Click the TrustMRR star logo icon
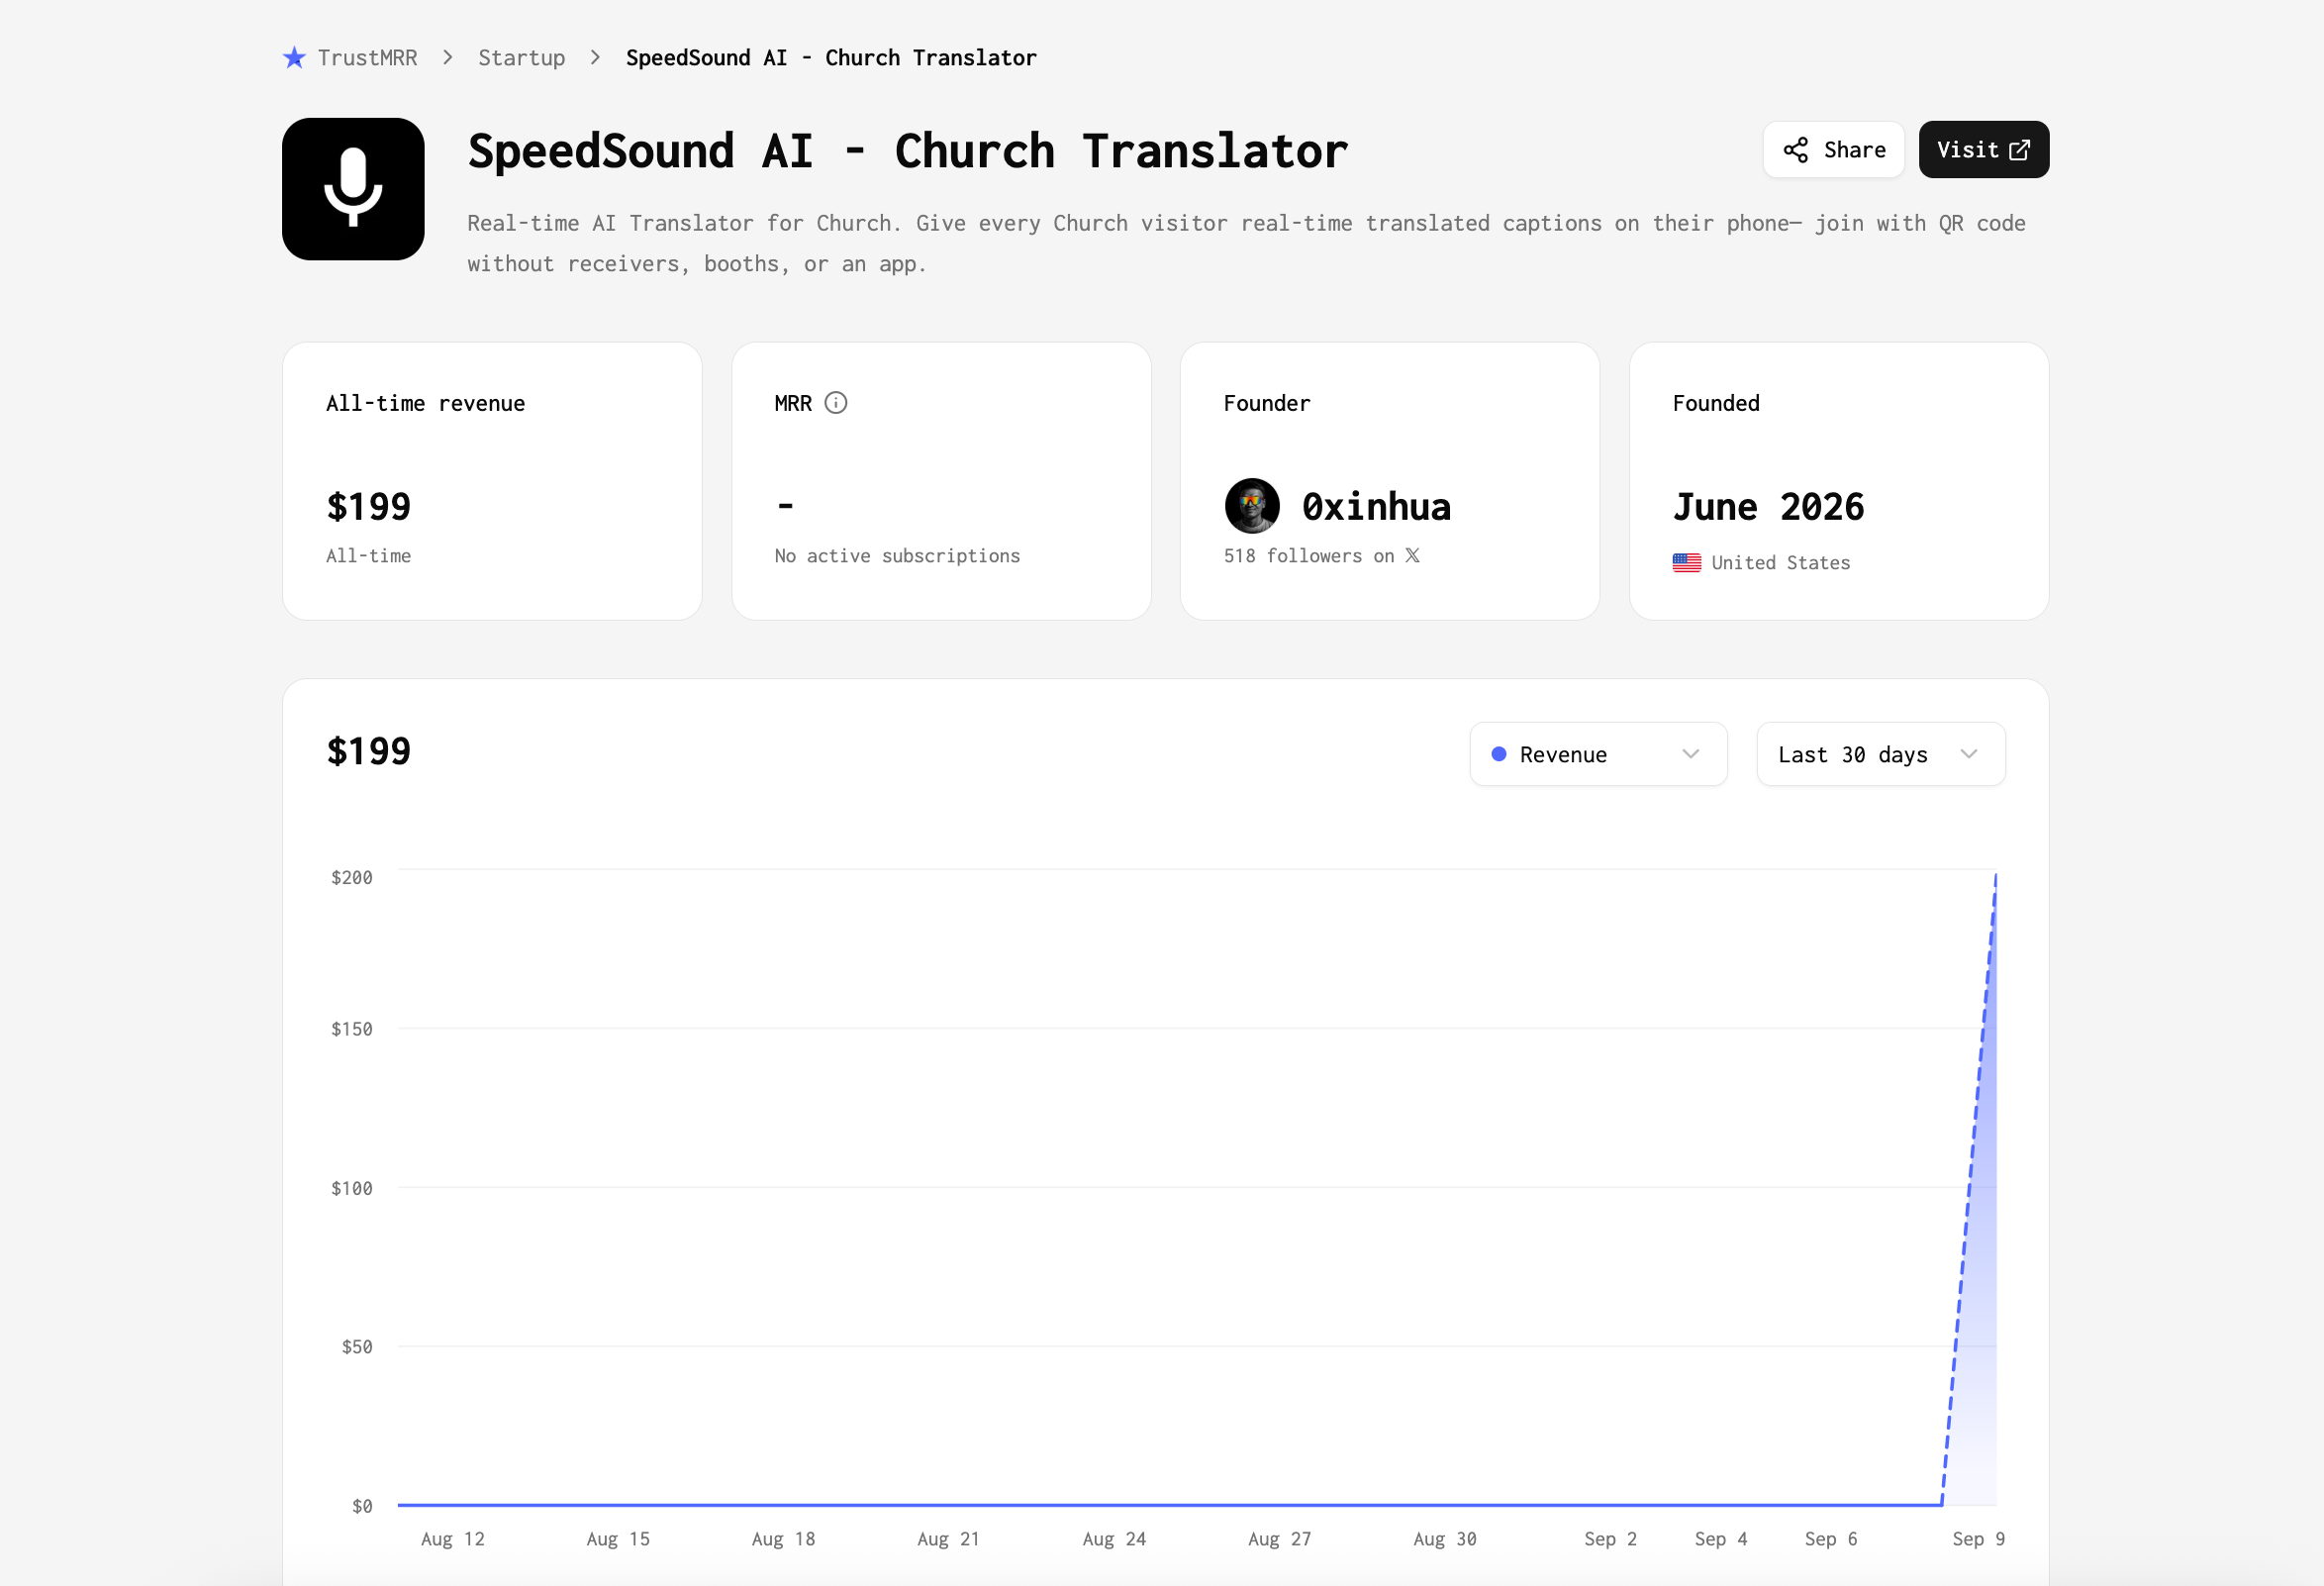 click(x=294, y=58)
